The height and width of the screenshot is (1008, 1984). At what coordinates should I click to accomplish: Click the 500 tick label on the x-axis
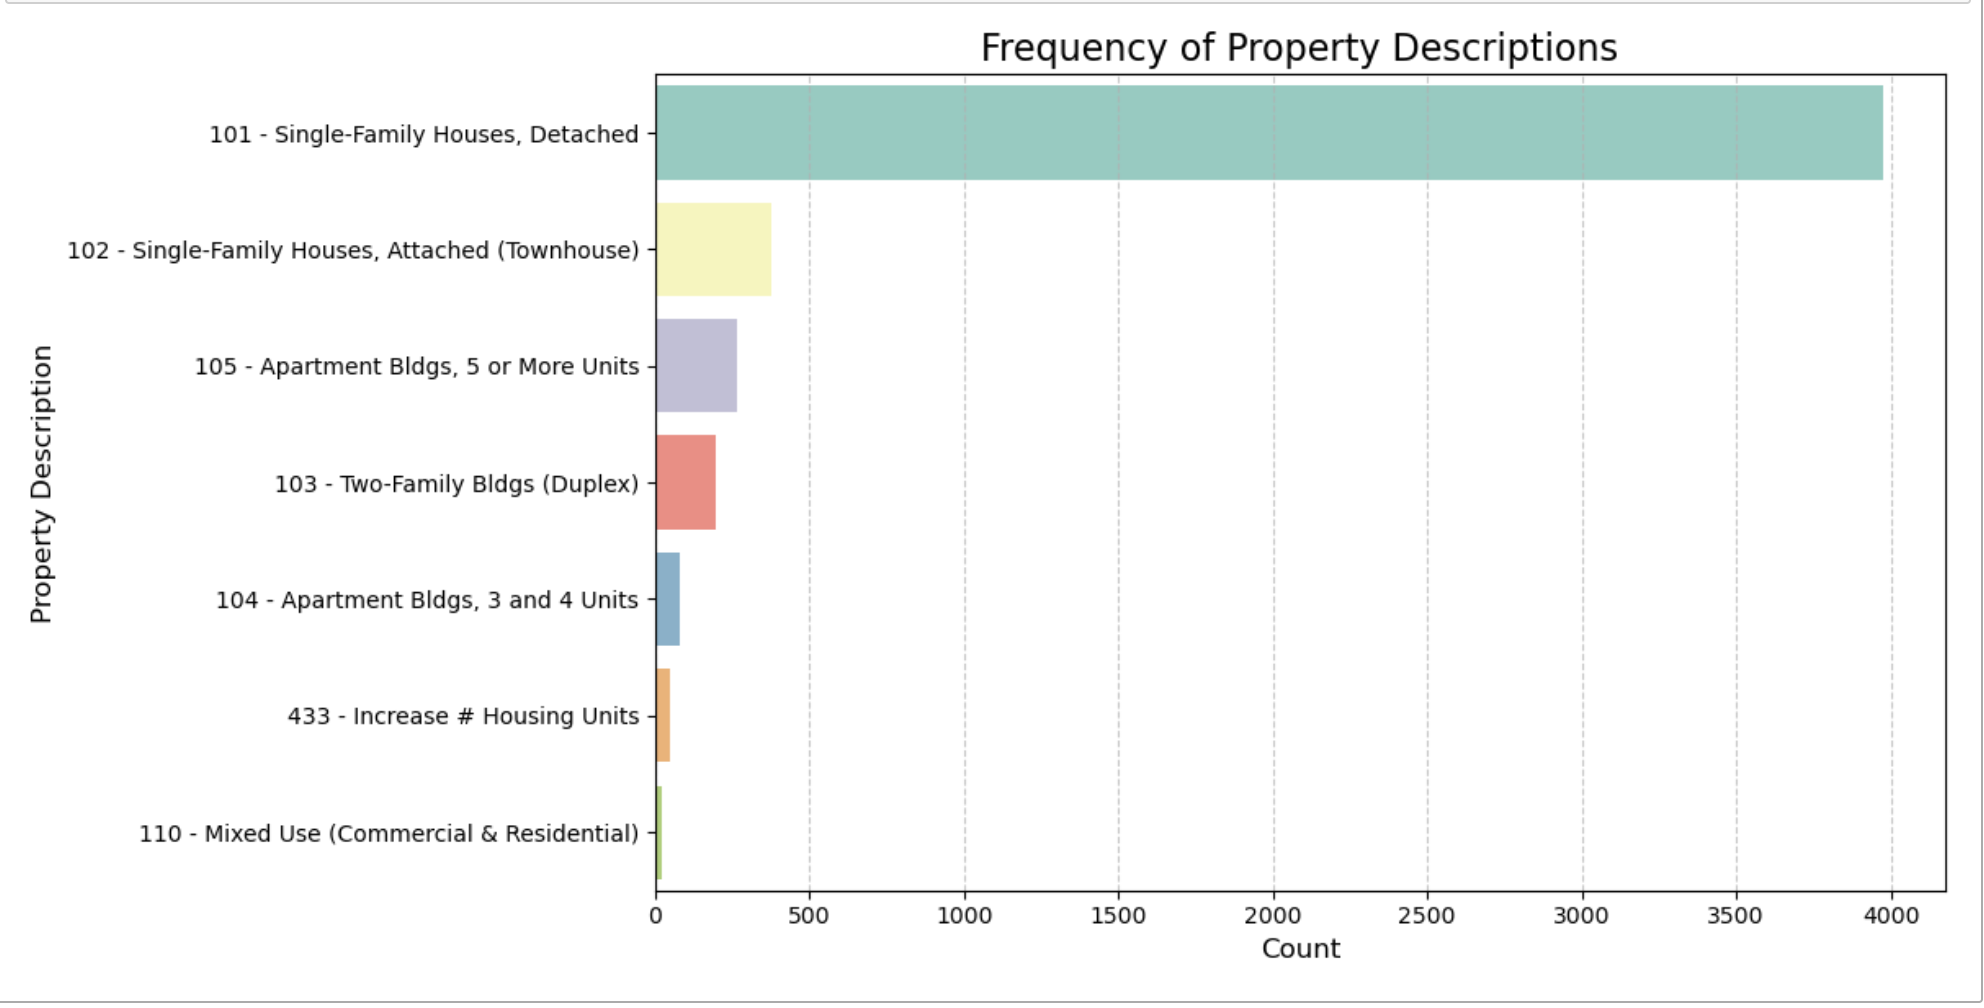[x=808, y=915]
